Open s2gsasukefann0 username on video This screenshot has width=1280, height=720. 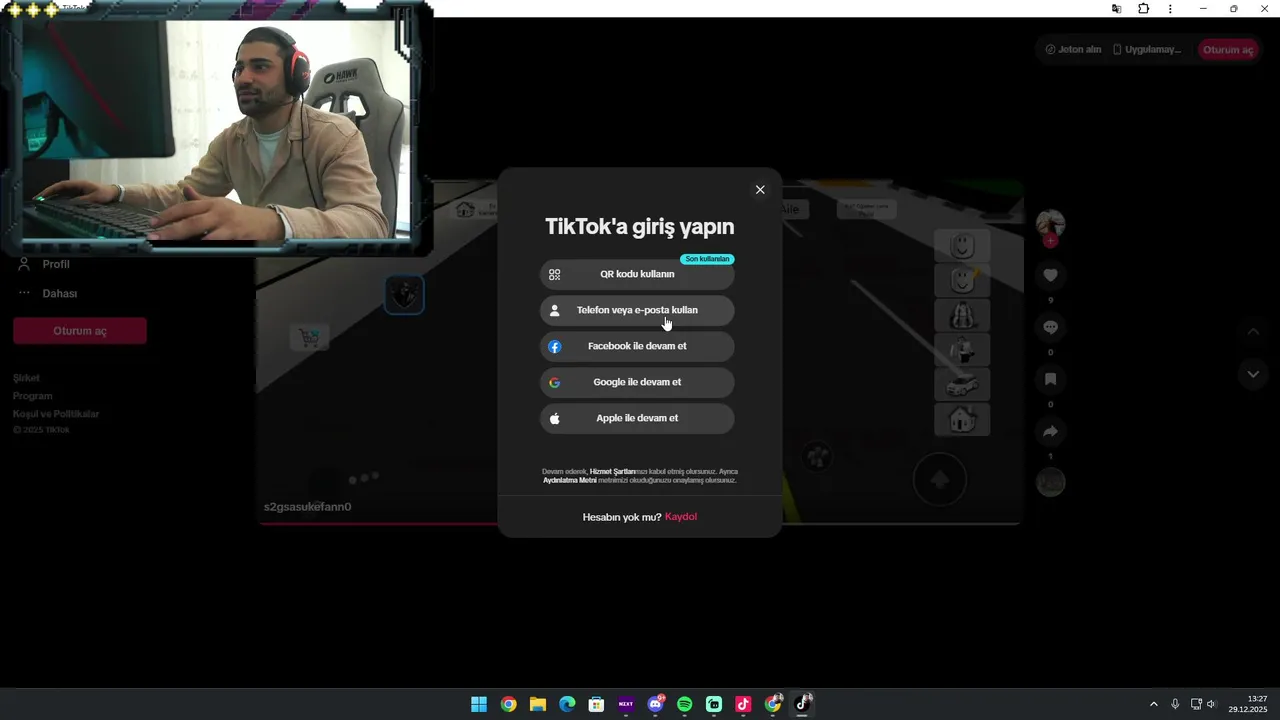[308, 507]
